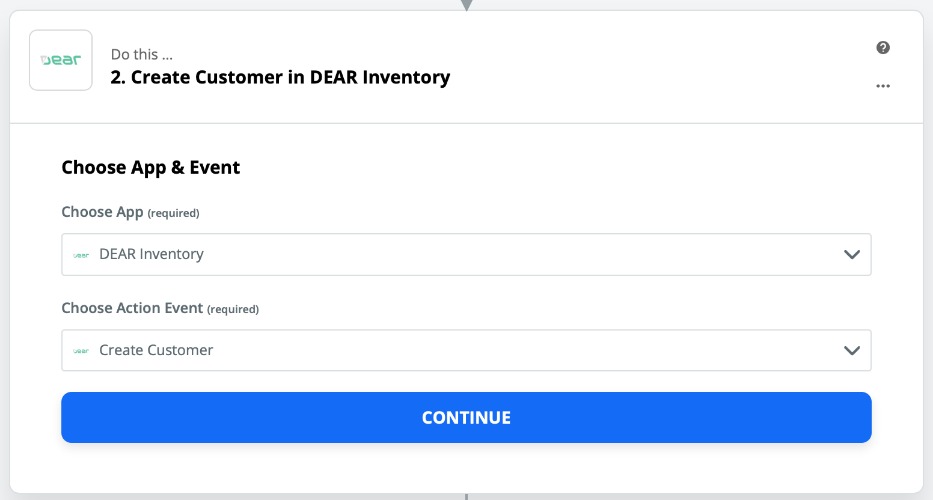Open the three-dot step options menu
The width and height of the screenshot is (933, 500).
(883, 86)
